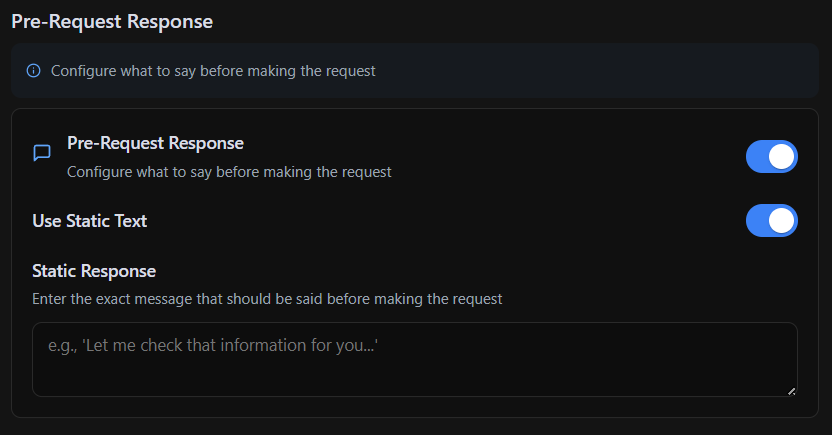Disable the Pre-Request Response toggle
Image resolution: width=832 pixels, height=435 pixels.
pyautogui.click(x=772, y=156)
